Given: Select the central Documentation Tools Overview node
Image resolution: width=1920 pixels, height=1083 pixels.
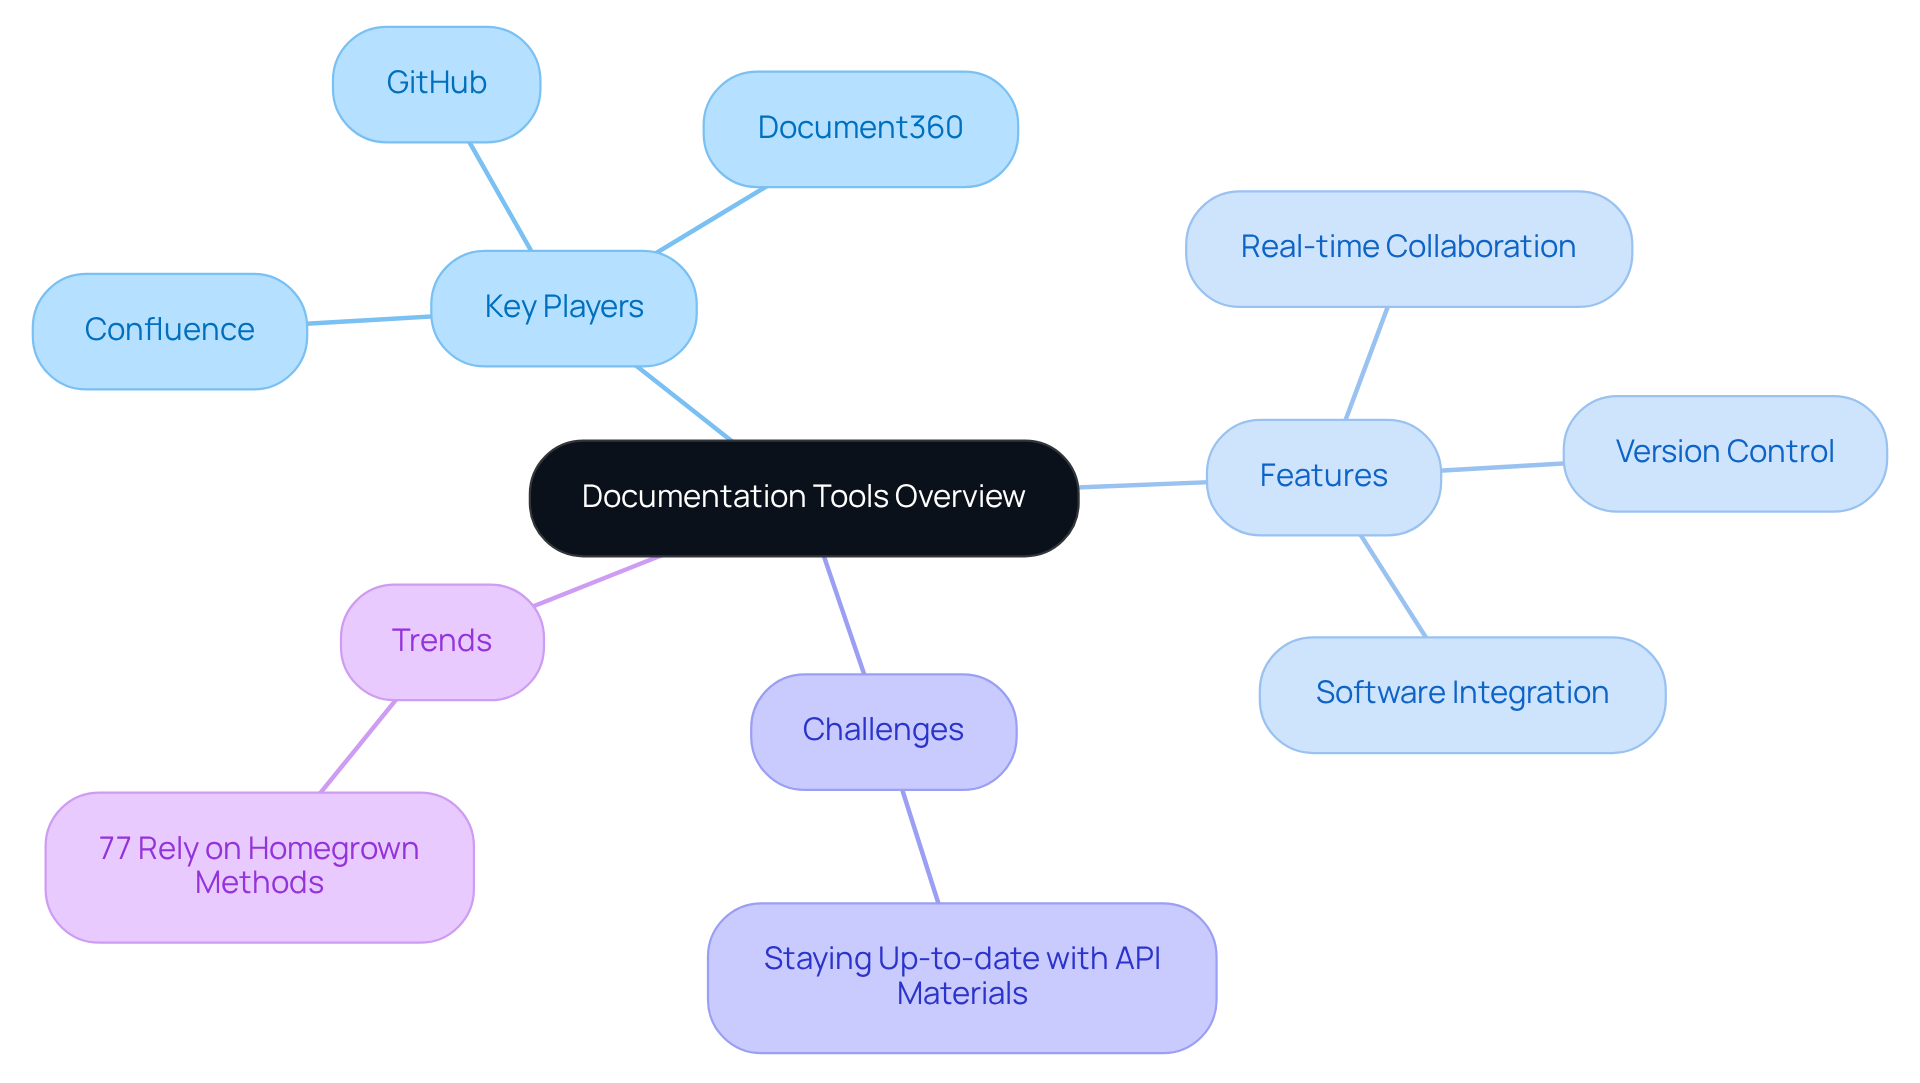Looking at the screenshot, I should (804, 498).
